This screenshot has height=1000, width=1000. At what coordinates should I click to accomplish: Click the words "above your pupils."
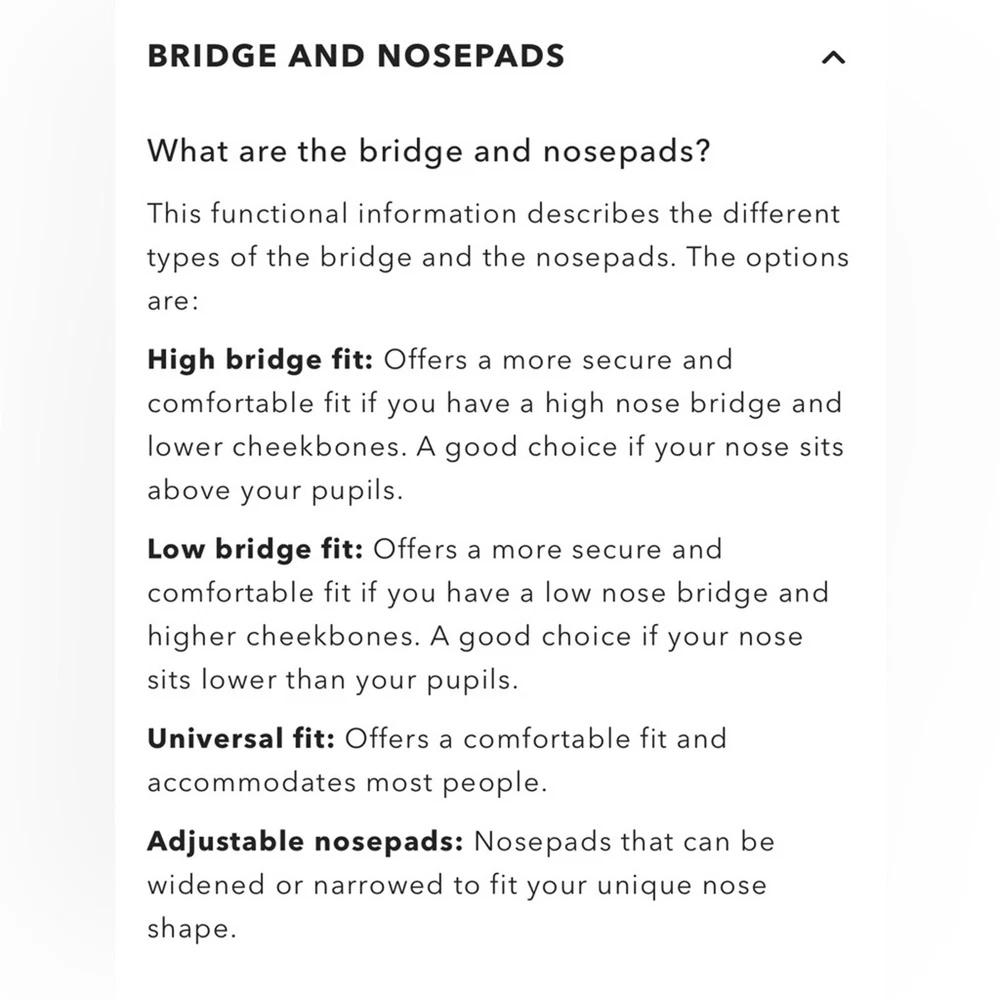pyautogui.click(x=273, y=491)
